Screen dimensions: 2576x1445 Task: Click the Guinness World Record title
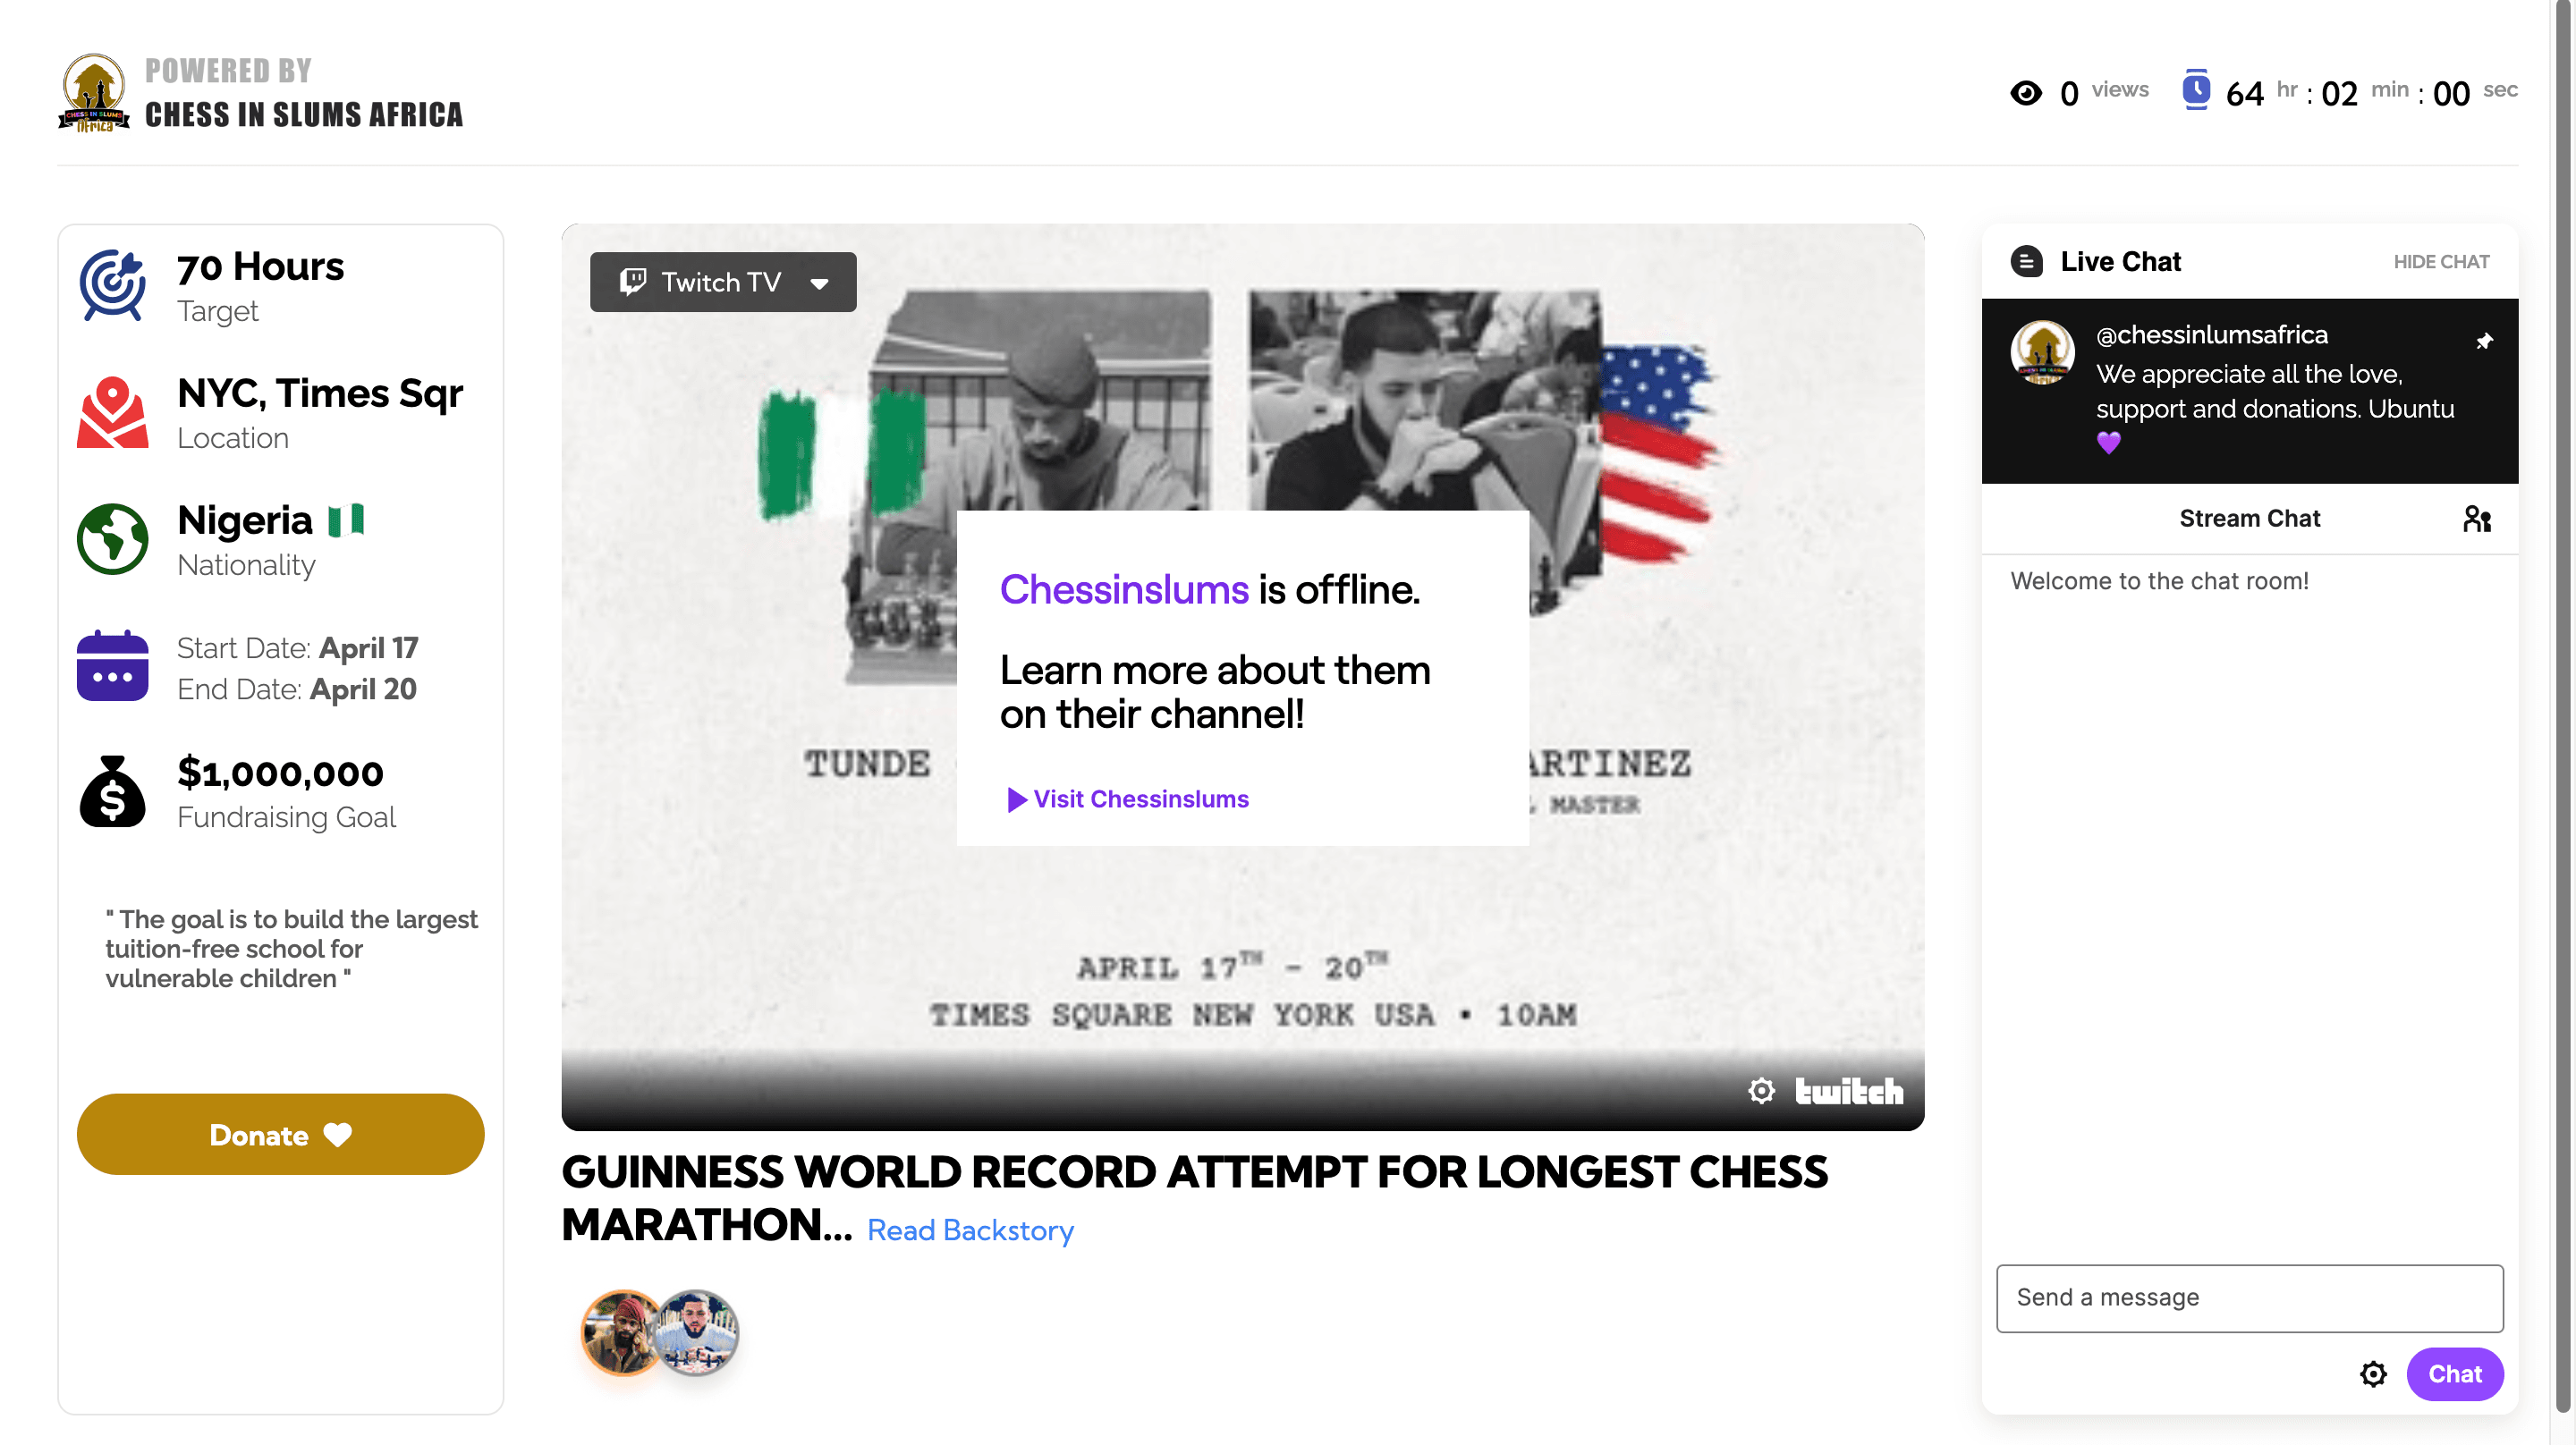1195,1198
